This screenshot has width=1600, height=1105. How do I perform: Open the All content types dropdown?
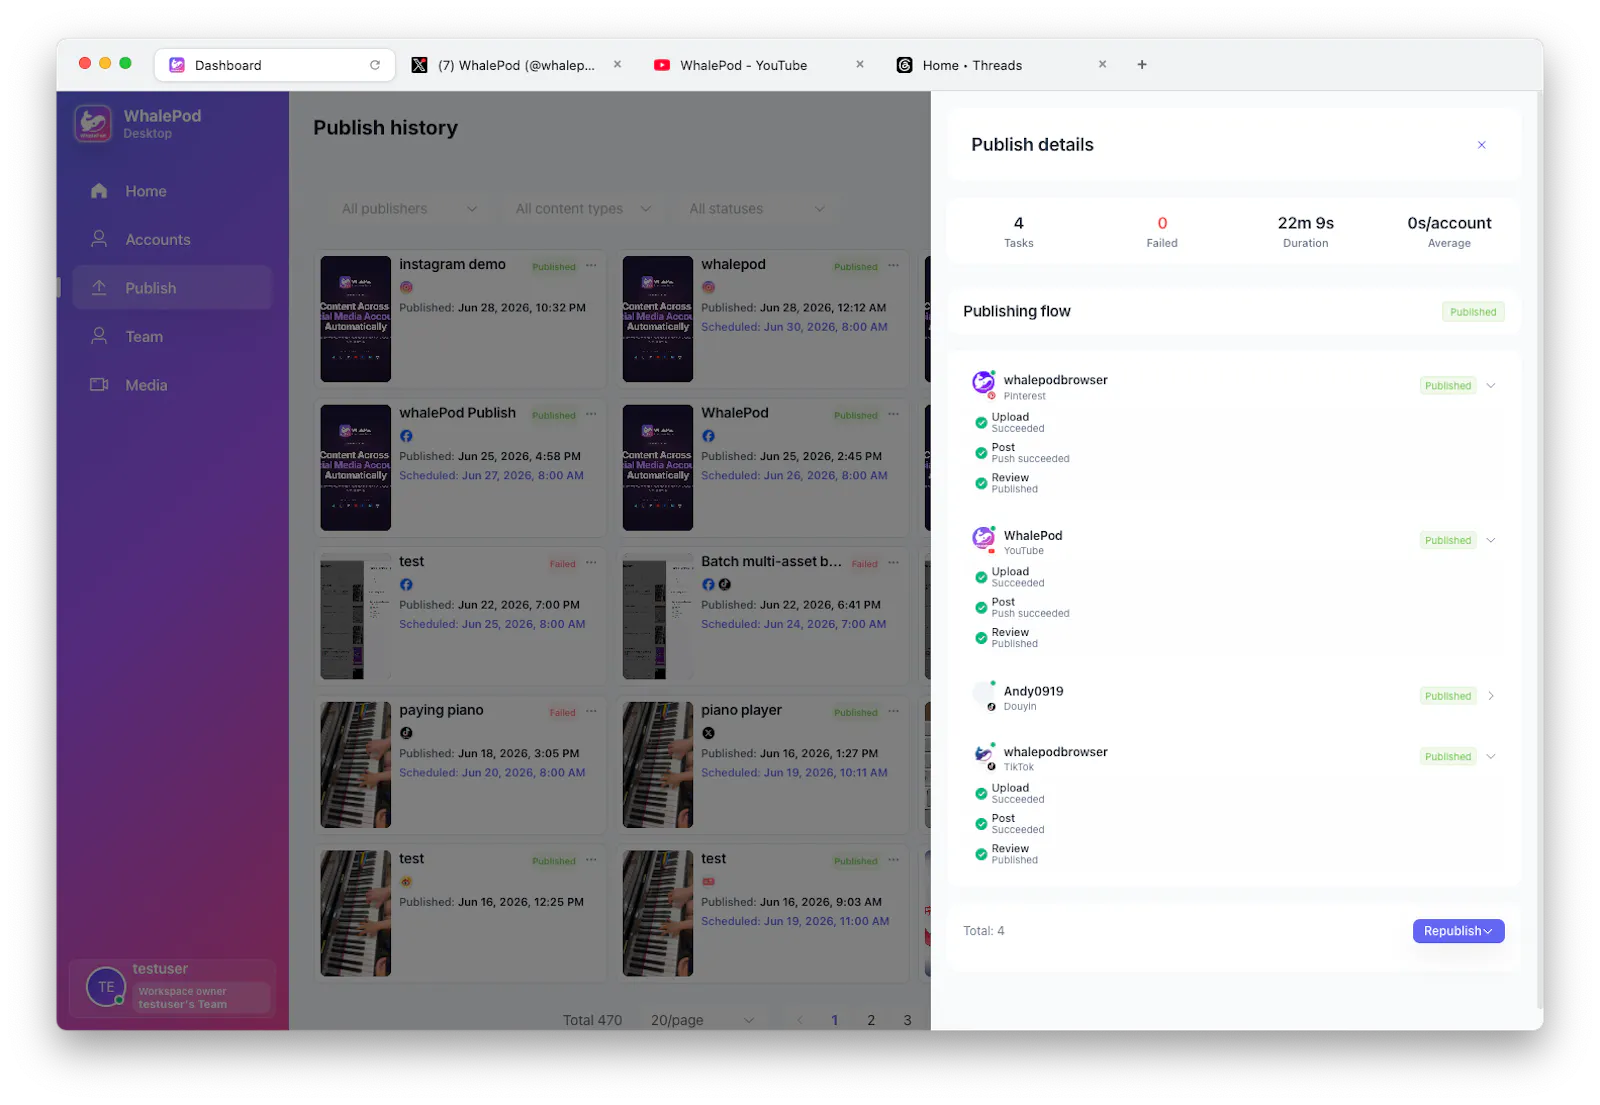click(x=583, y=209)
